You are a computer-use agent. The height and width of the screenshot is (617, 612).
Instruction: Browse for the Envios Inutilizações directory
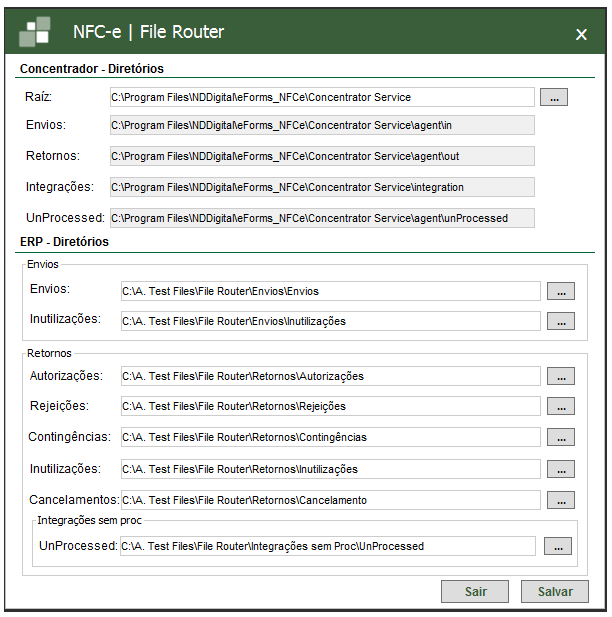[x=561, y=321]
